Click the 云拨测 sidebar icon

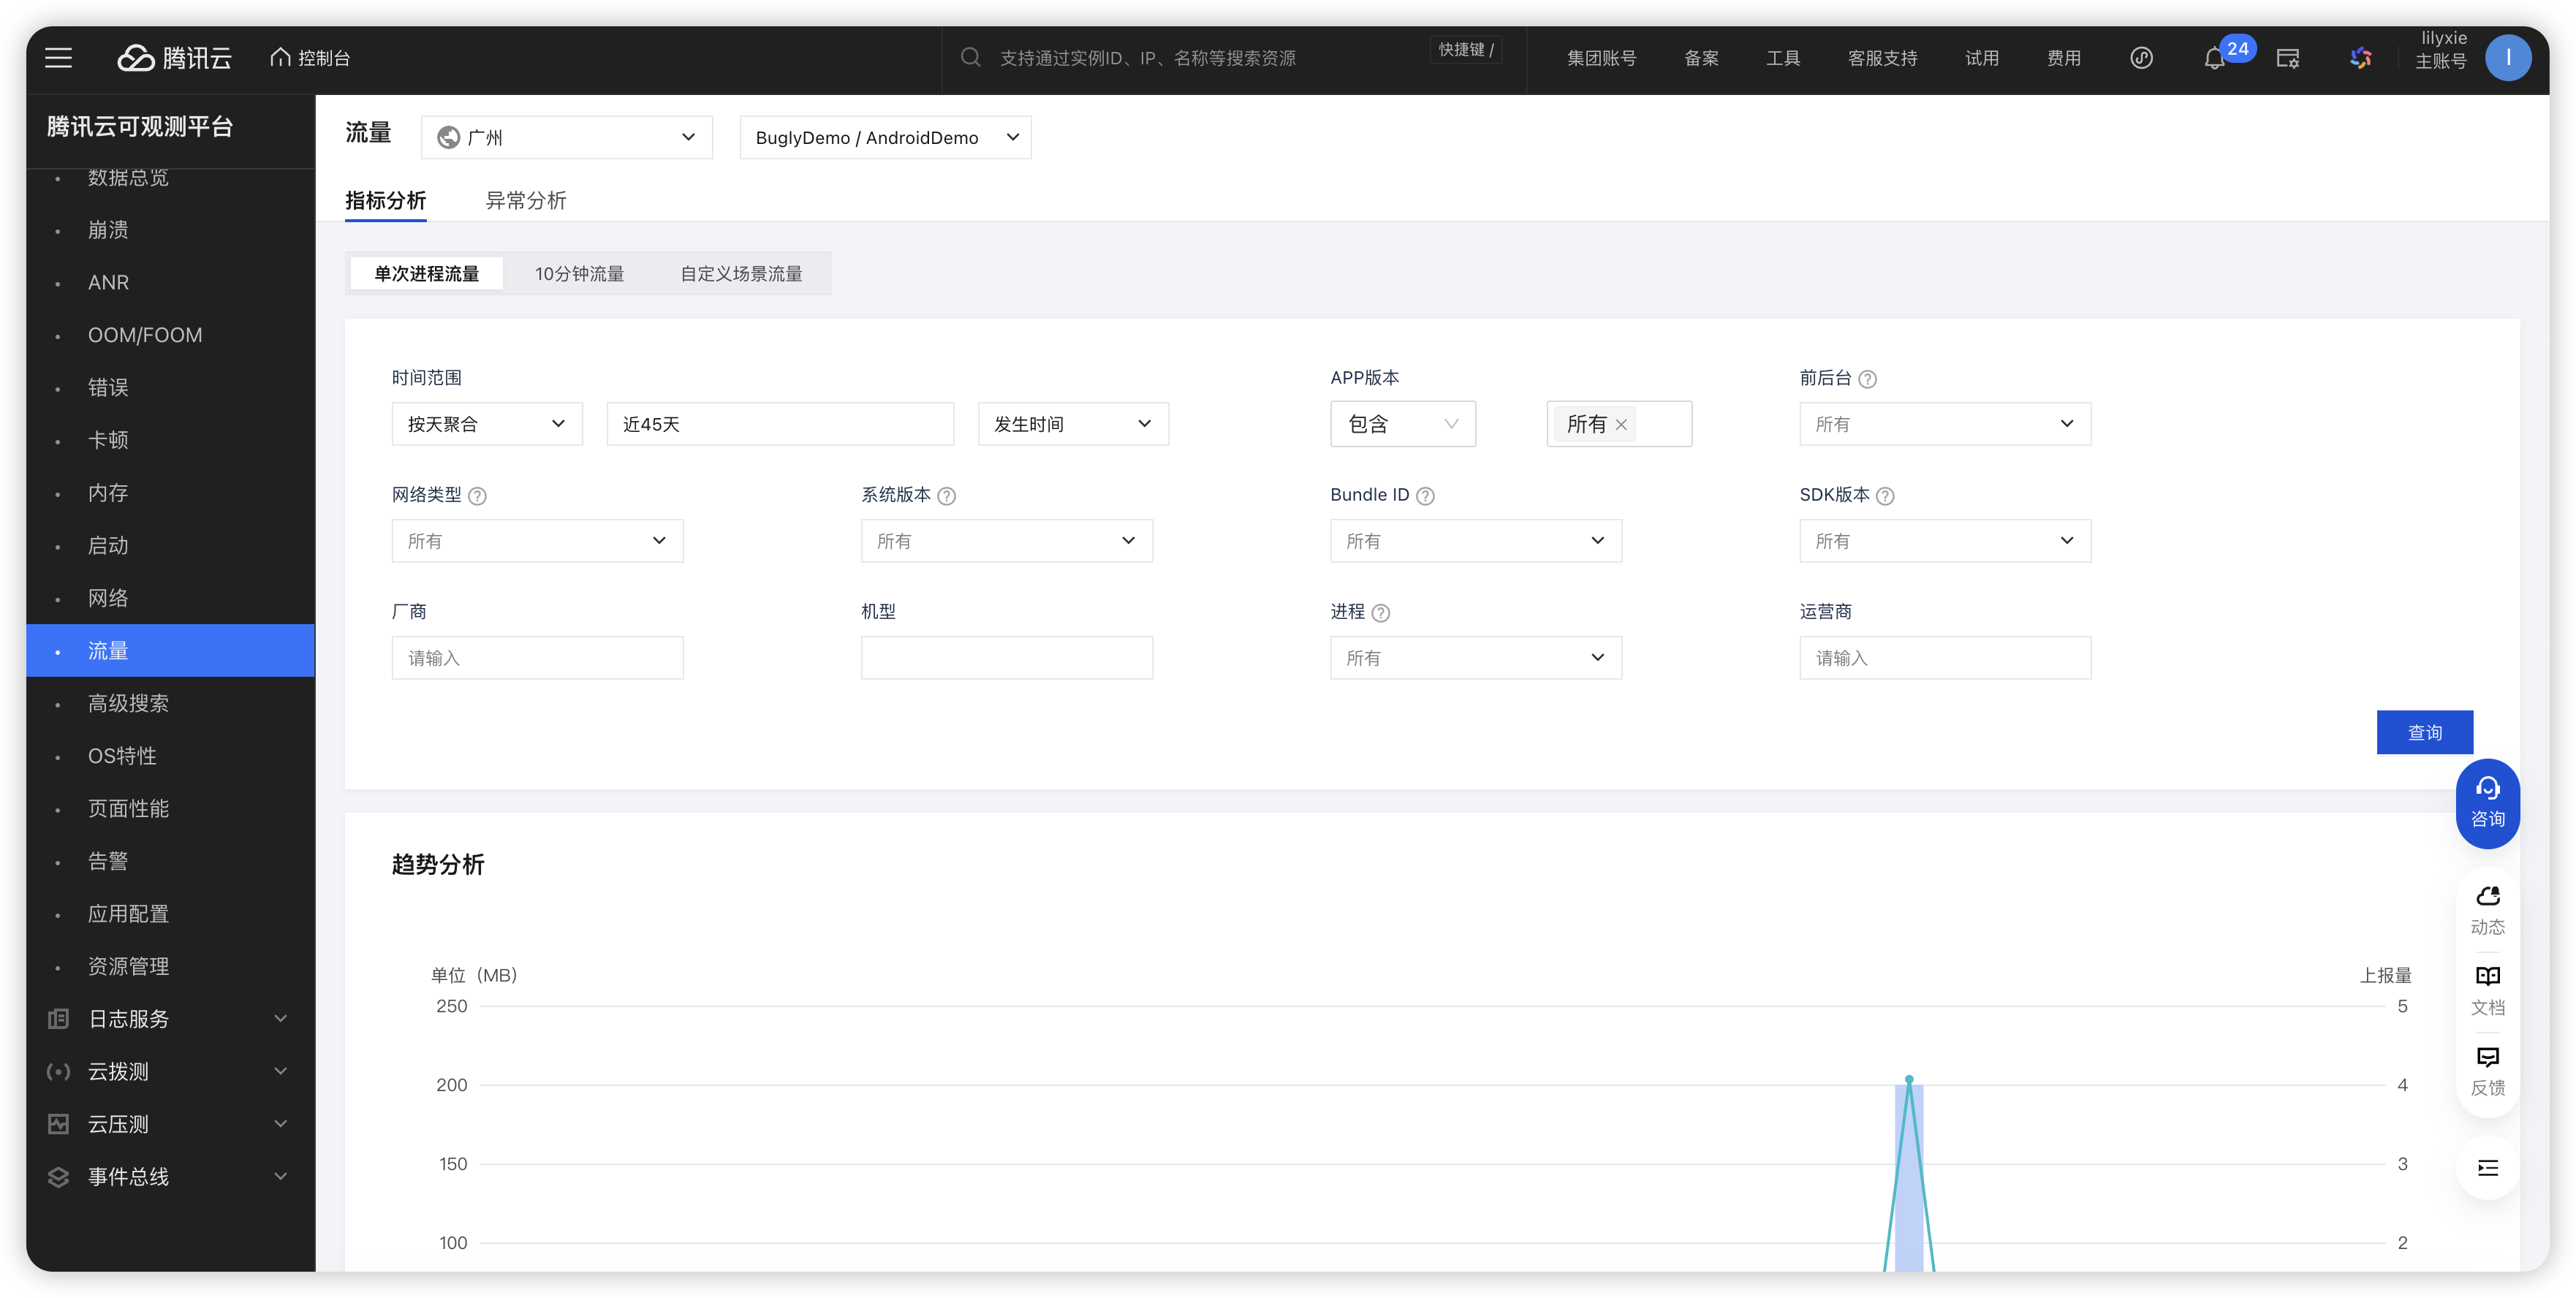coord(58,1071)
